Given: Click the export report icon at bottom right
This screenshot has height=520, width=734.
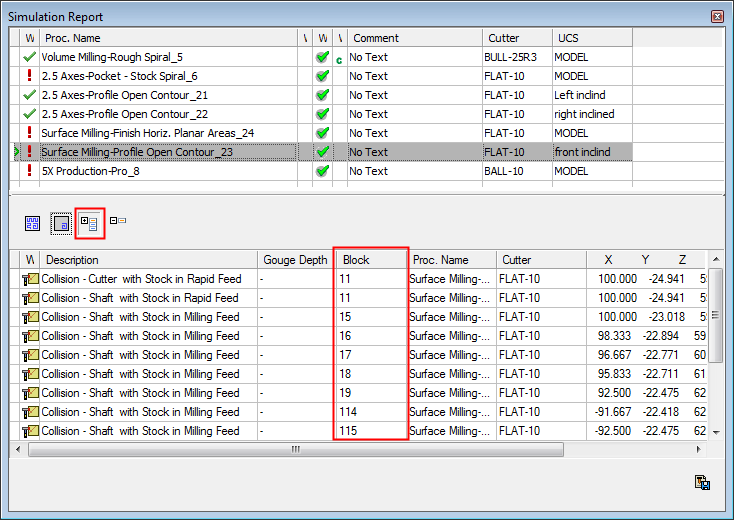Looking at the screenshot, I should tap(702, 483).
